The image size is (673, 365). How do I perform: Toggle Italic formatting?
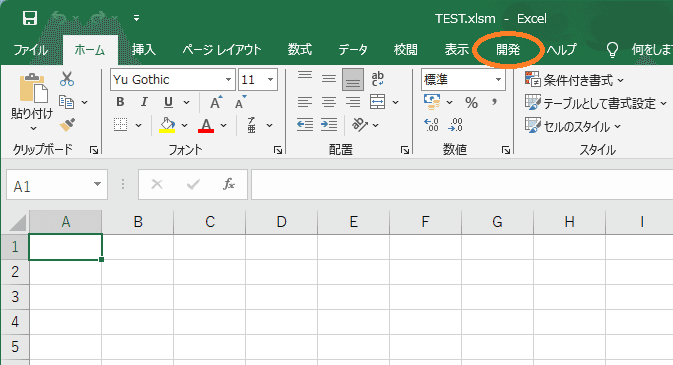pyautogui.click(x=144, y=102)
